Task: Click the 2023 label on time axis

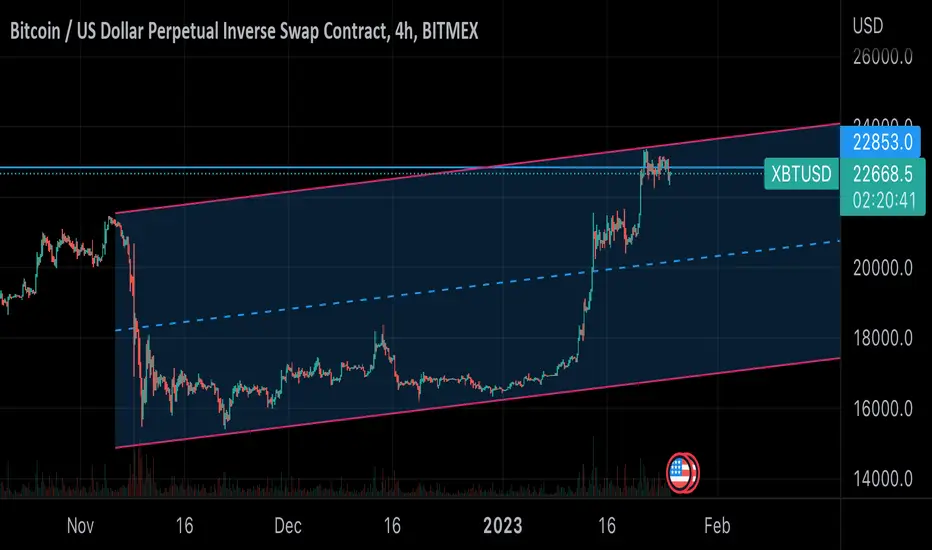Action: pos(502,526)
